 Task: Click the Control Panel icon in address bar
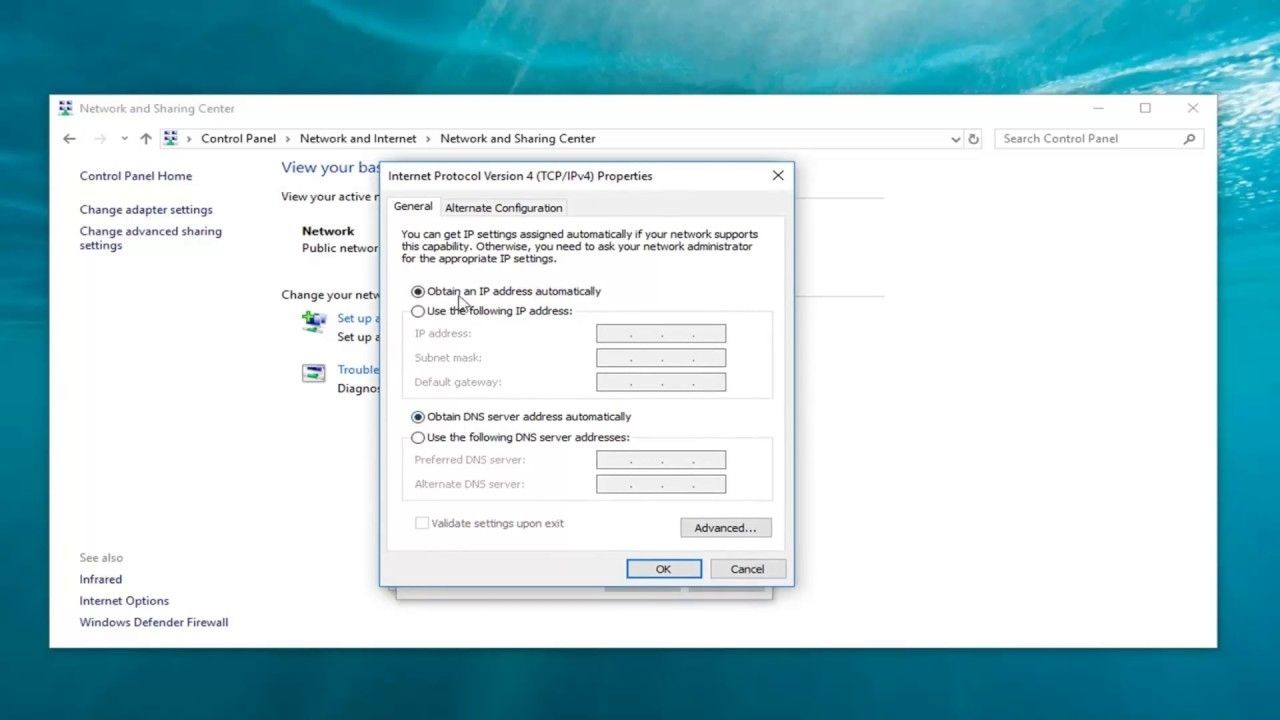point(170,139)
